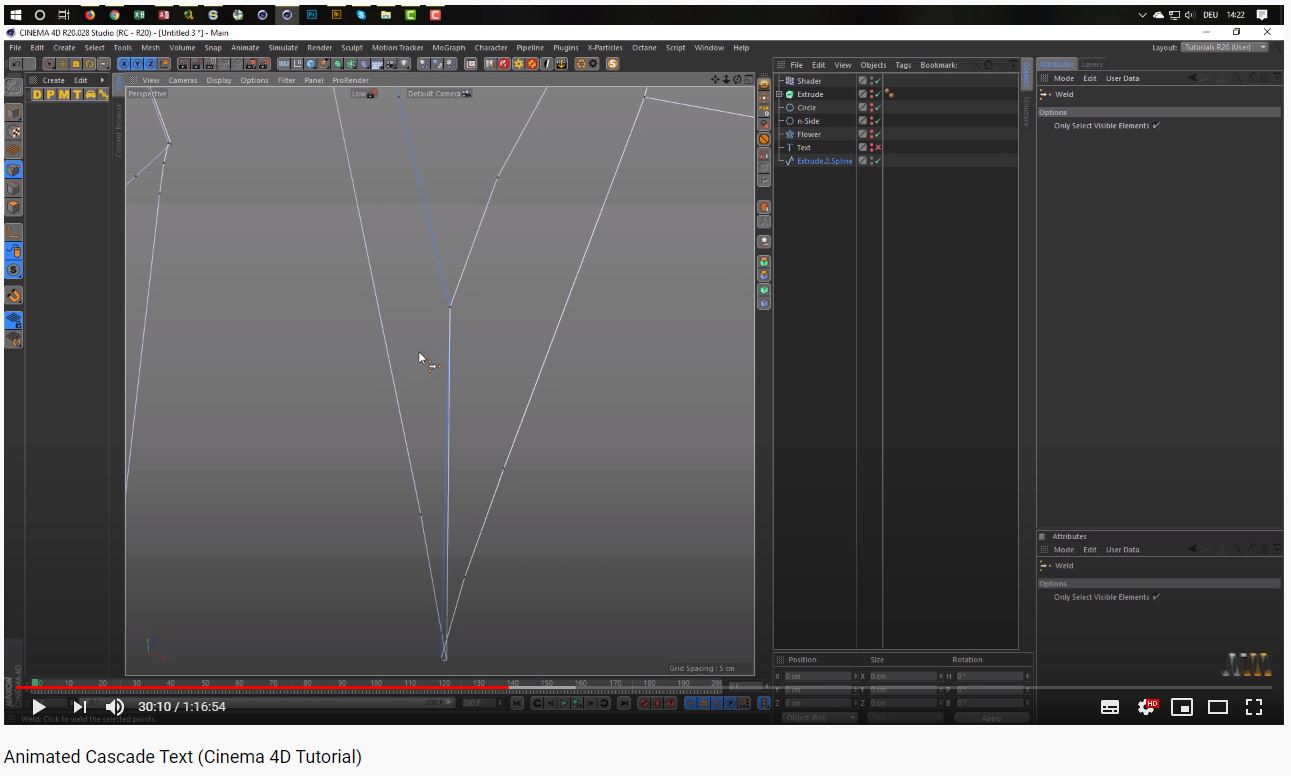Toggle visibility dots of Extrude object
The image size is (1291, 776).
click(871, 94)
